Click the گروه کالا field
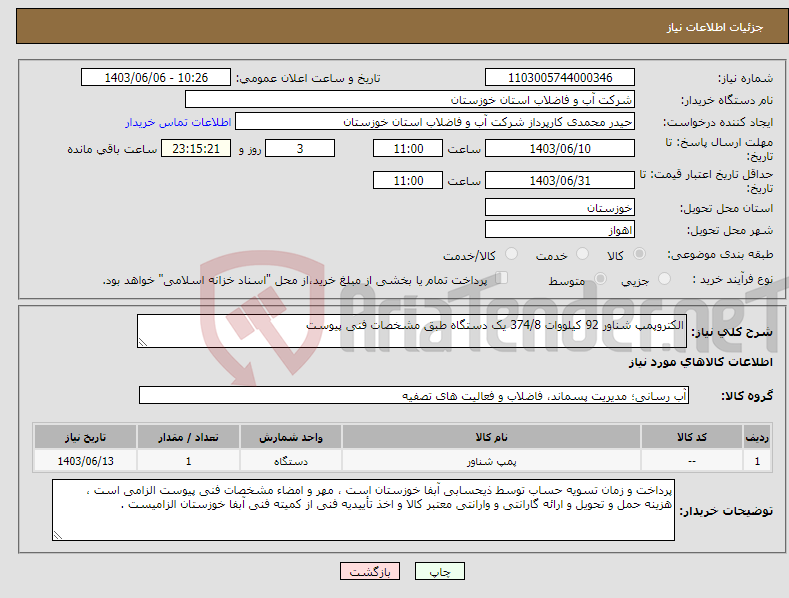The width and height of the screenshot is (789, 598). [414, 396]
